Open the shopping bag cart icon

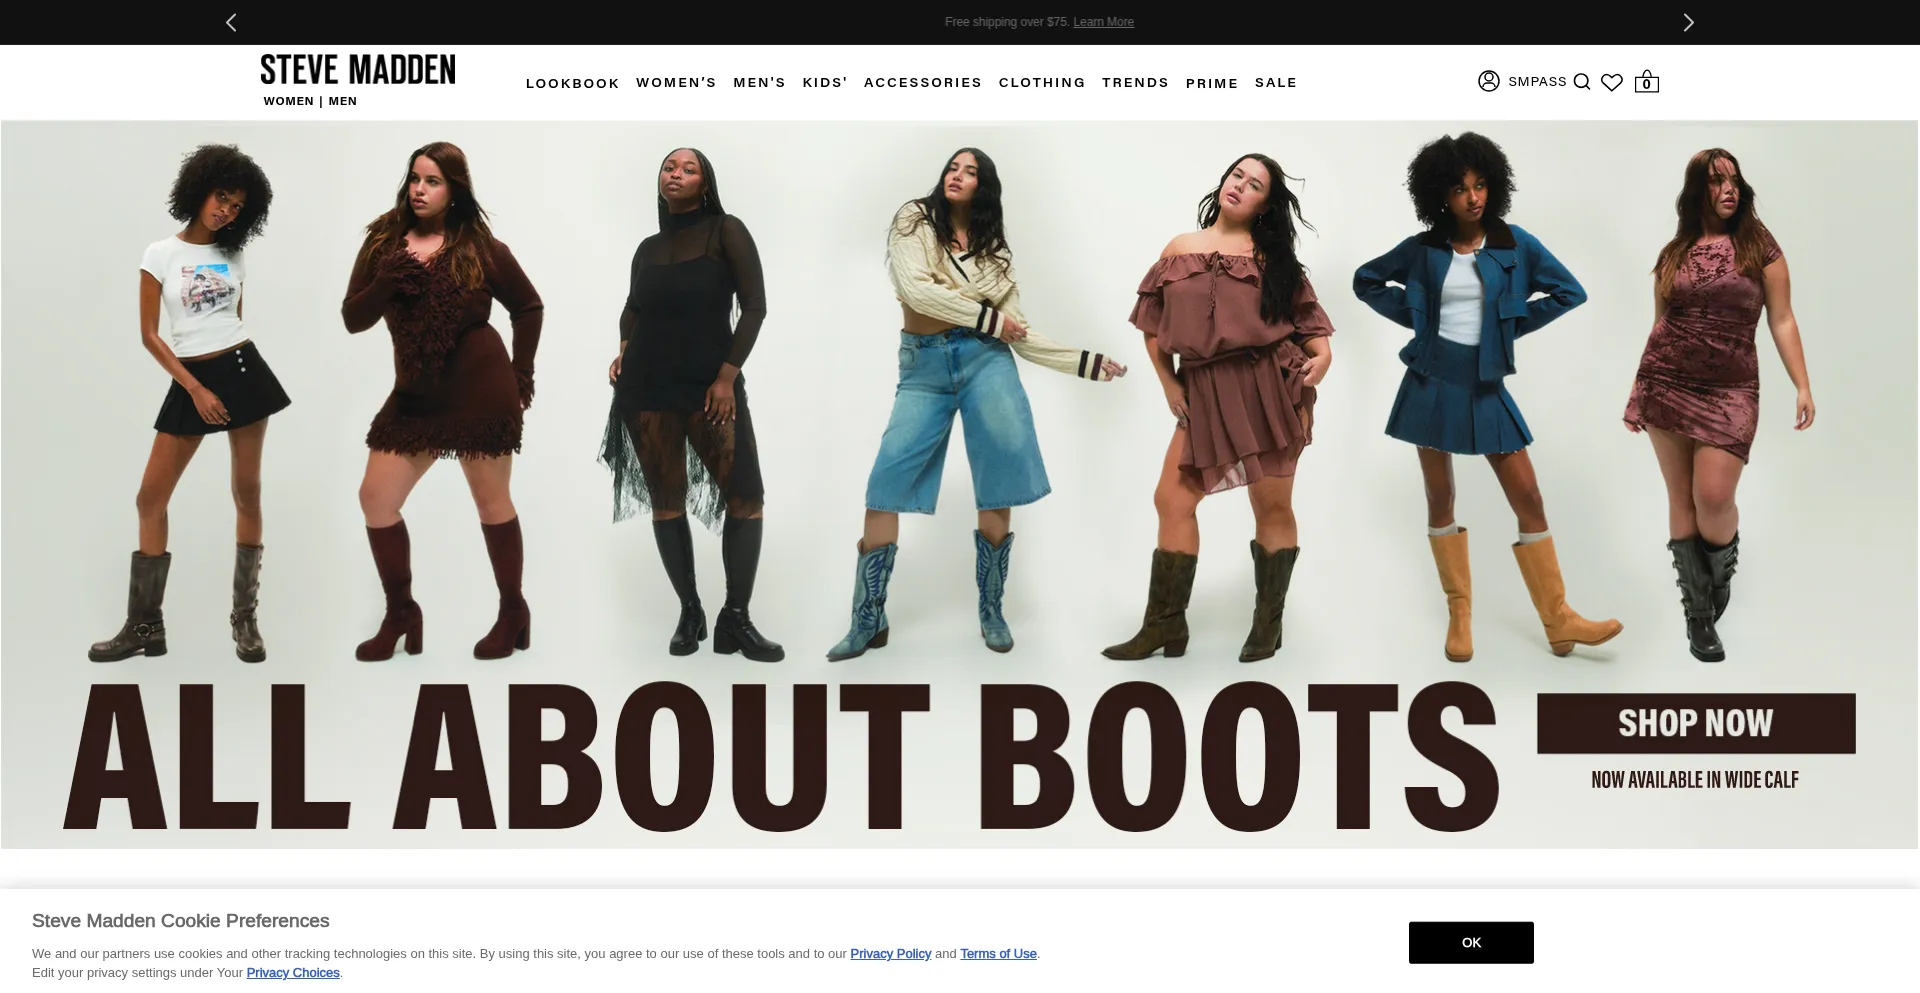(1646, 82)
